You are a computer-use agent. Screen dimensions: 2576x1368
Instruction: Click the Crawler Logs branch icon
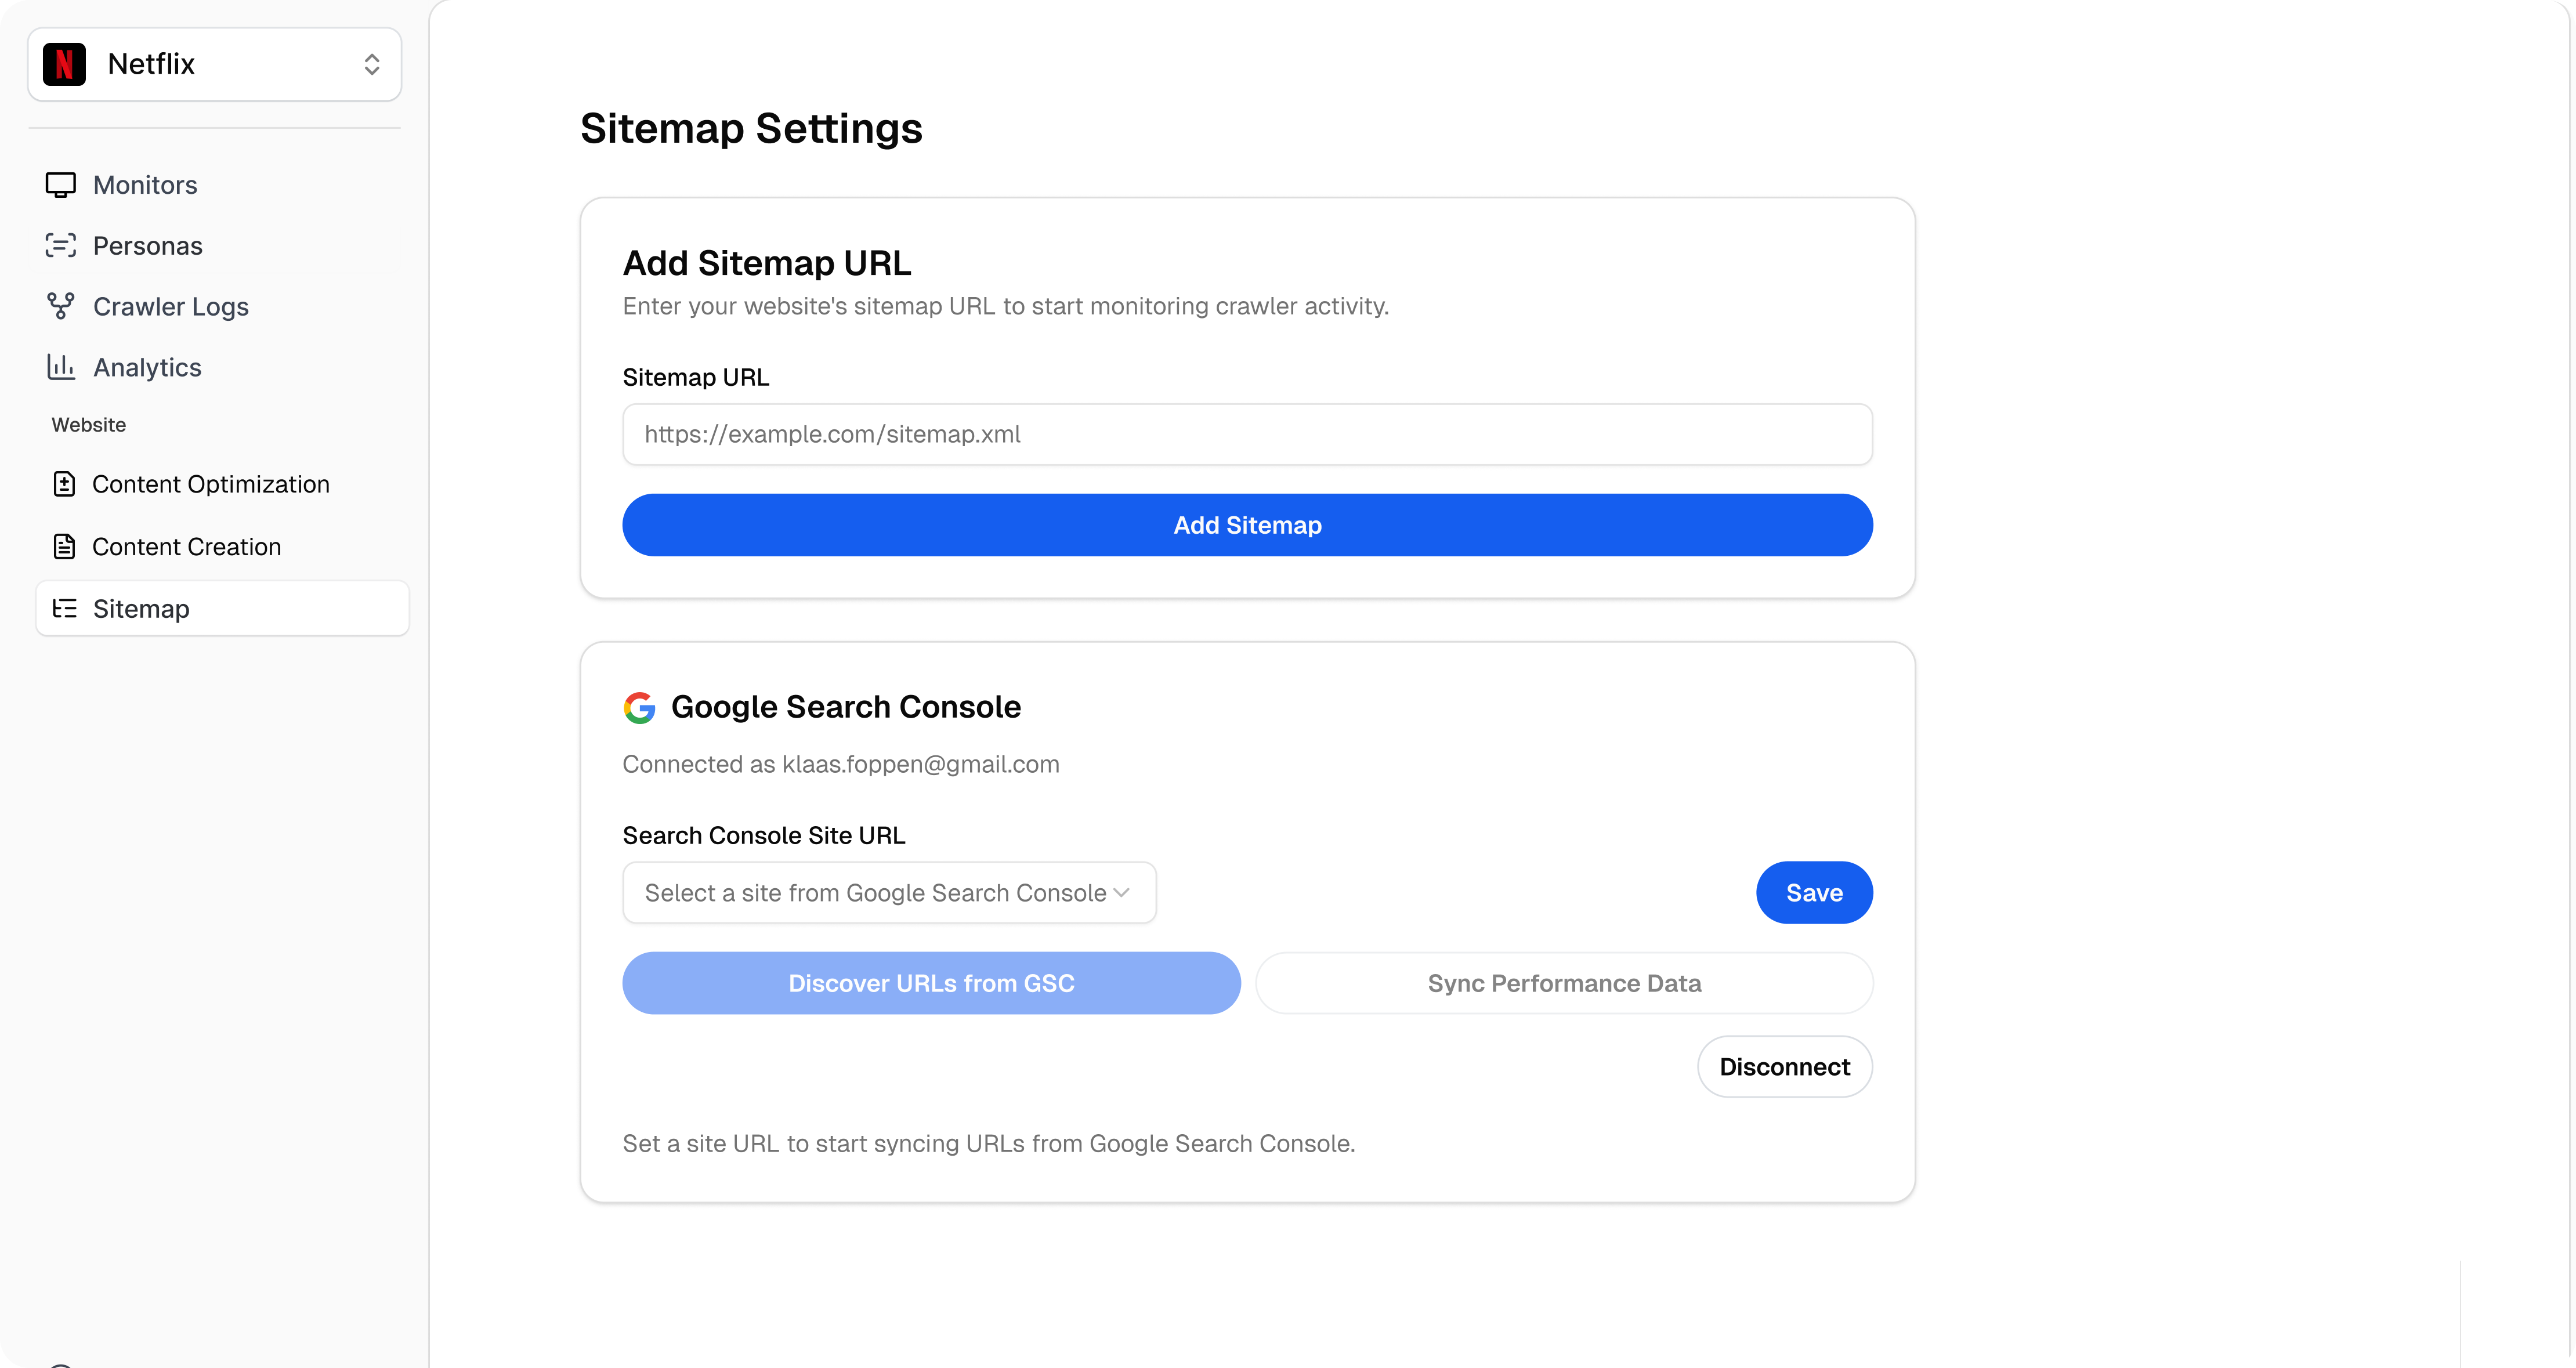tap(61, 306)
